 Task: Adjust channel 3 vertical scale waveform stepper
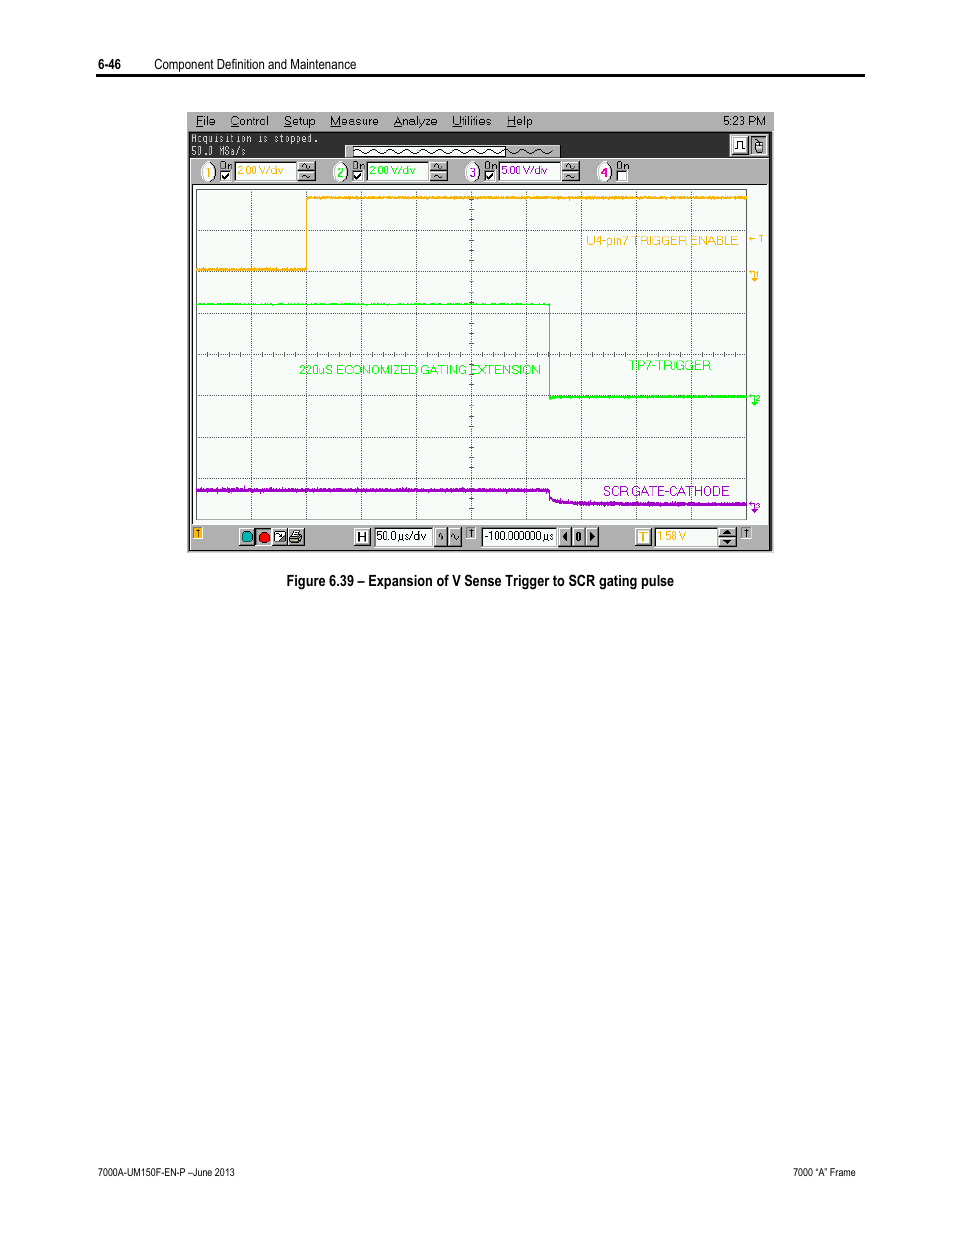(x=571, y=172)
